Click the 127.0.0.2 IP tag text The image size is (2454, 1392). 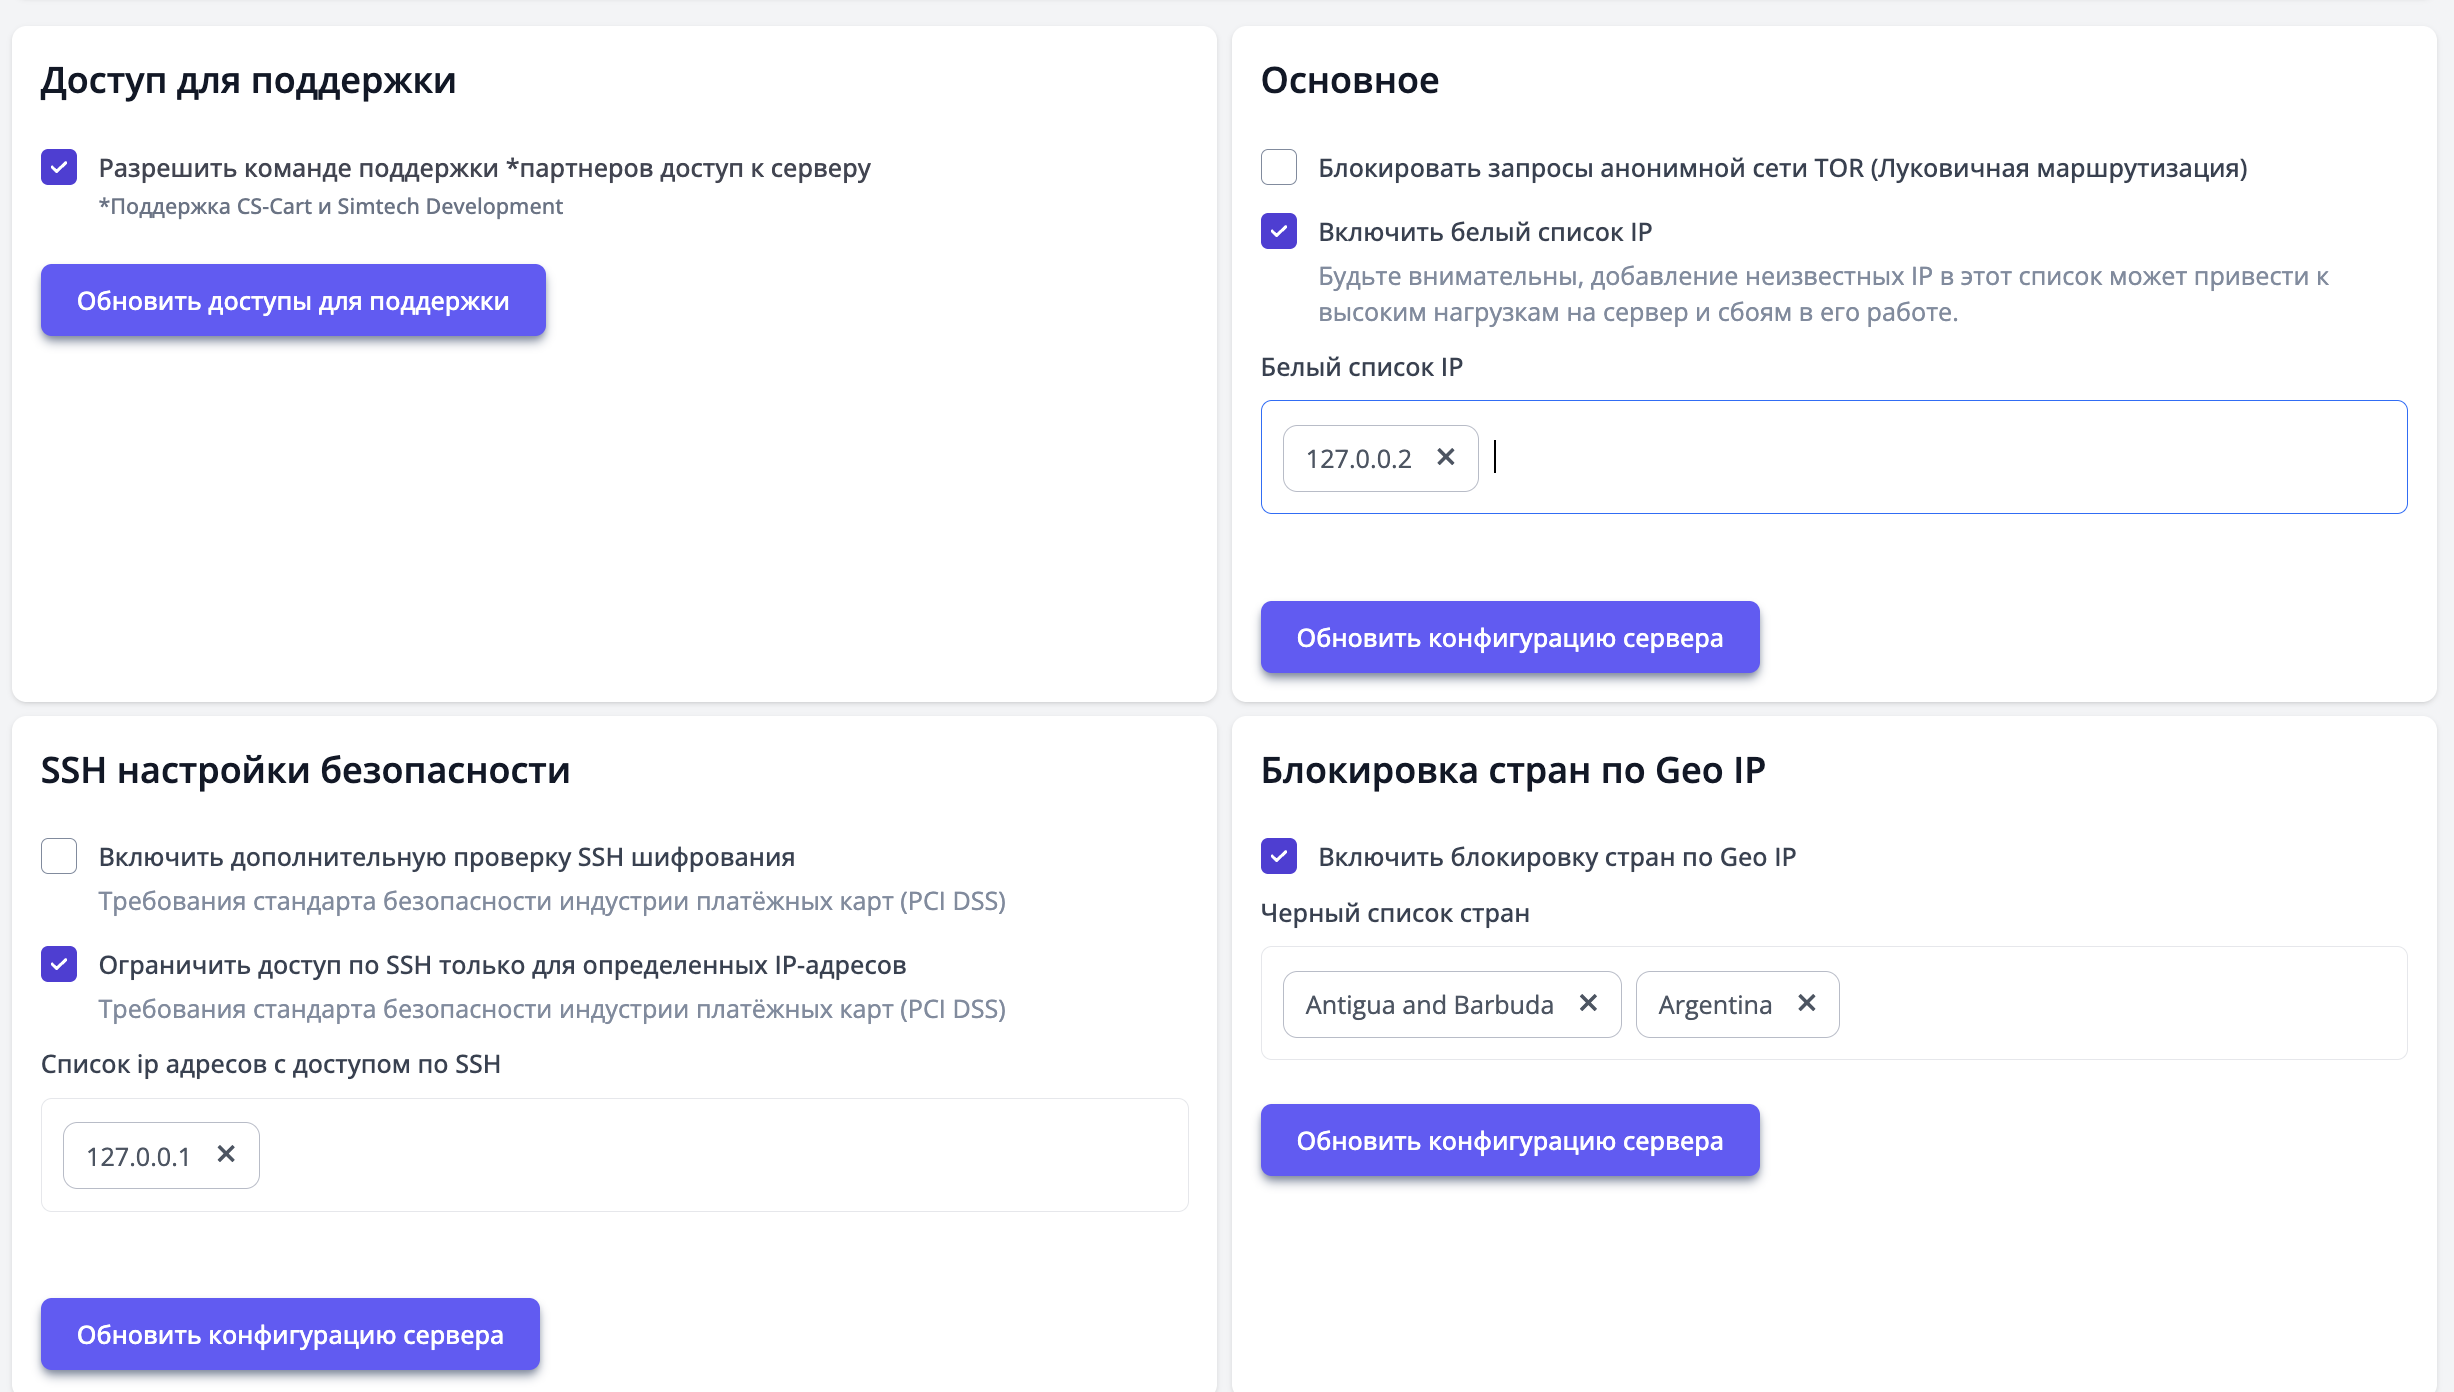click(1358, 459)
